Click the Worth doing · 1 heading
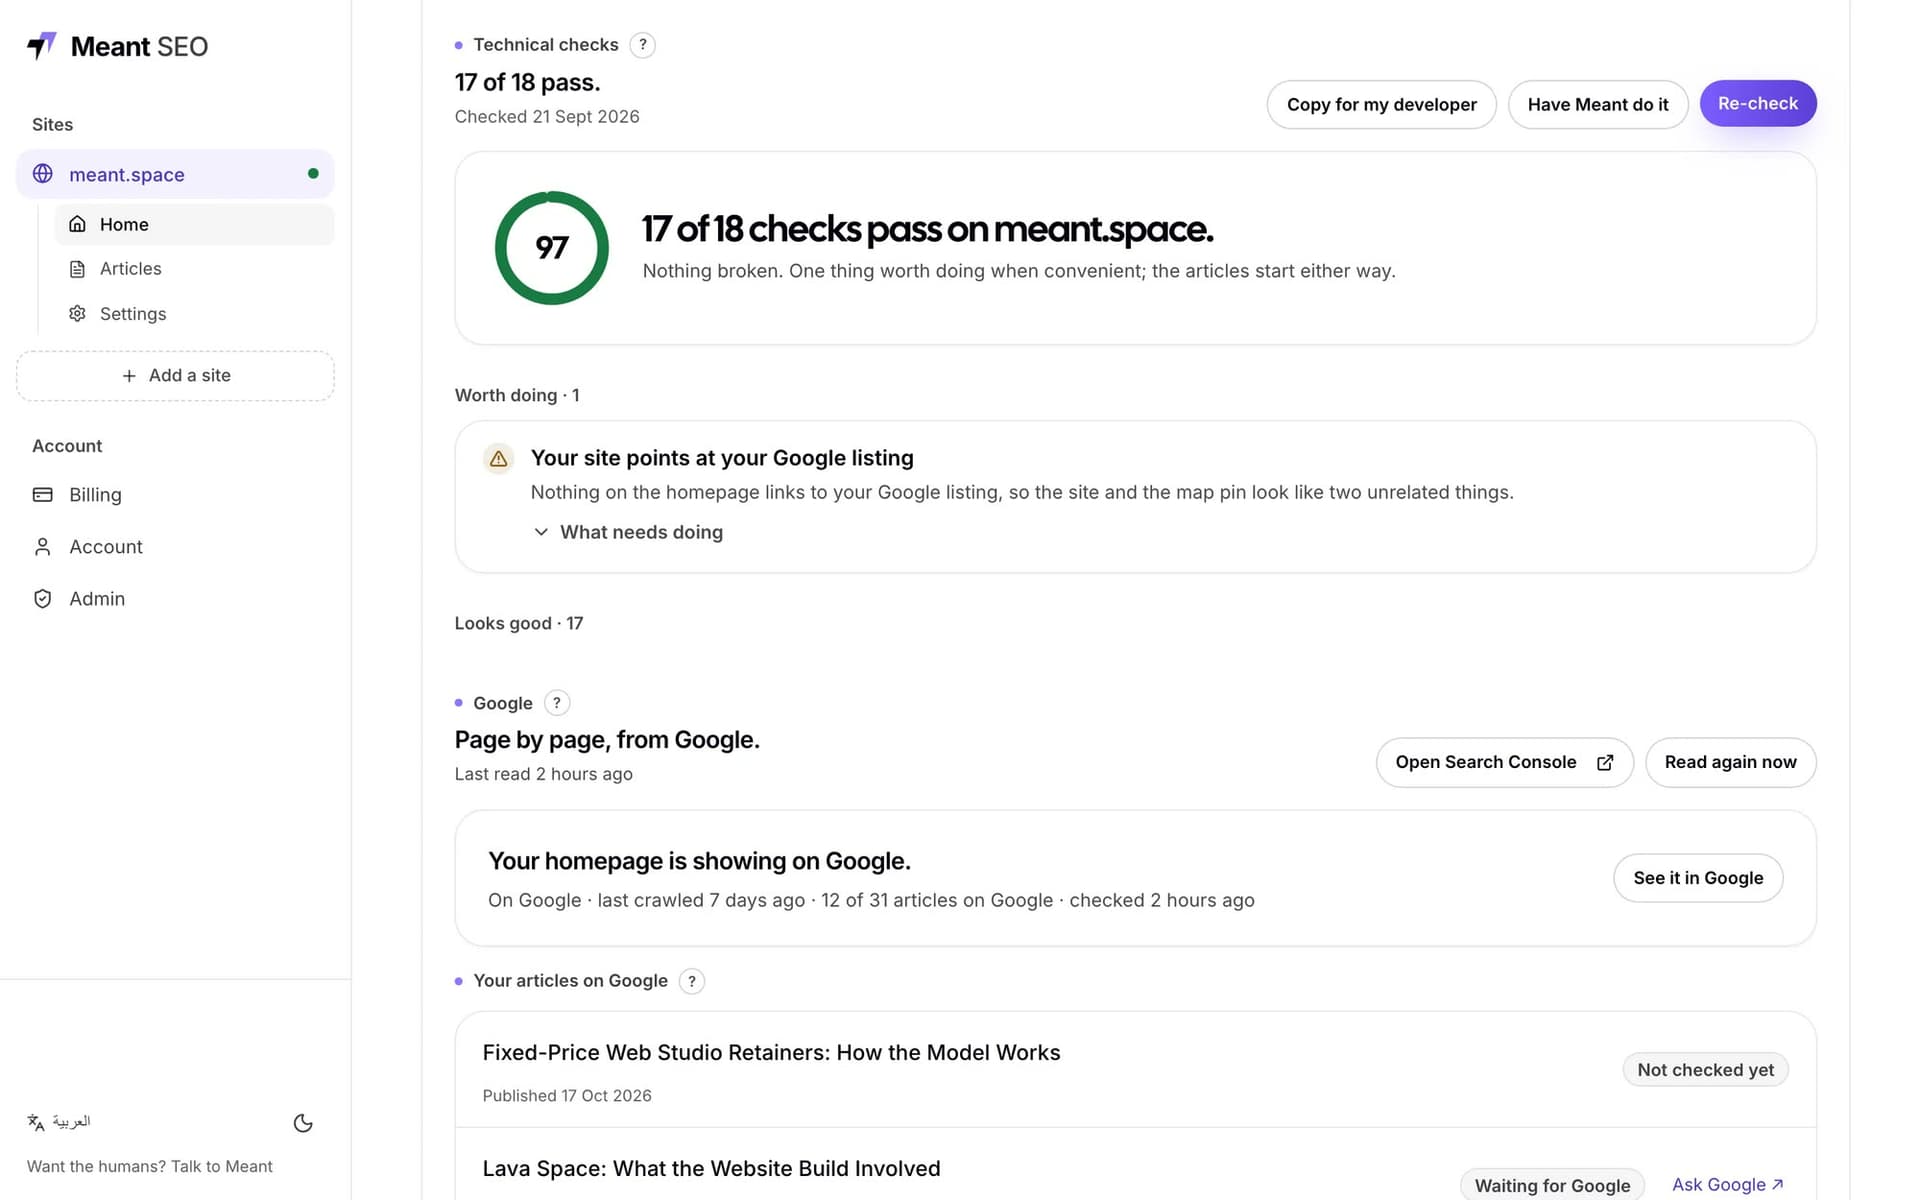Screen dimensions: 1920x1200 (517, 396)
